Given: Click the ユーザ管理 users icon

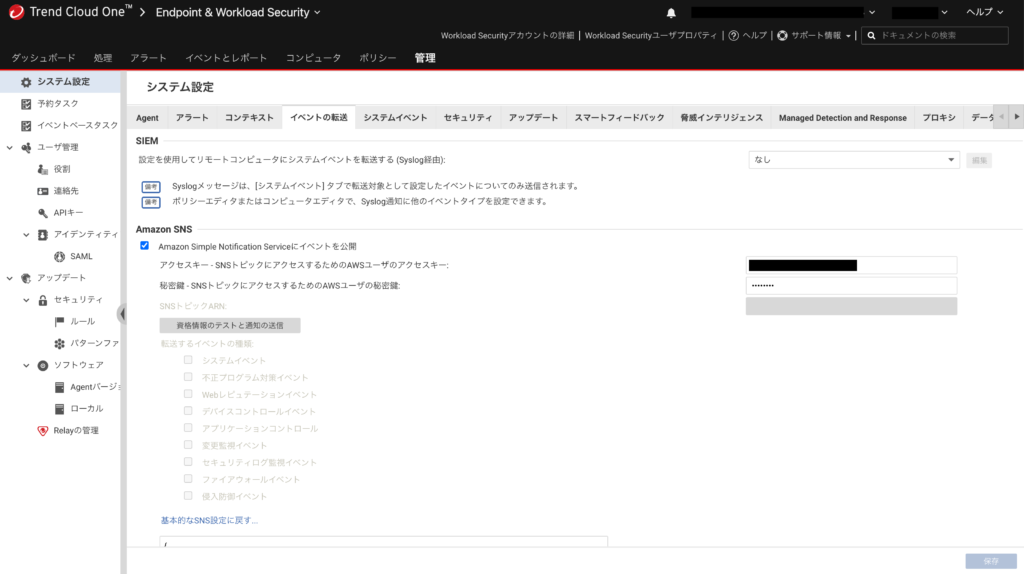Looking at the screenshot, I should pos(26,148).
